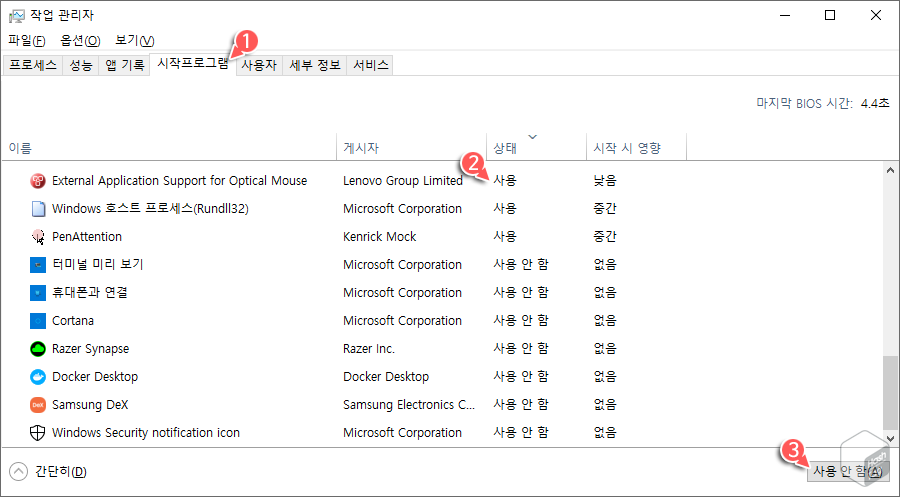The height and width of the screenshot is (497, 900).
Task: Click the Windows Security shield icon
Action: coord(38,433)
